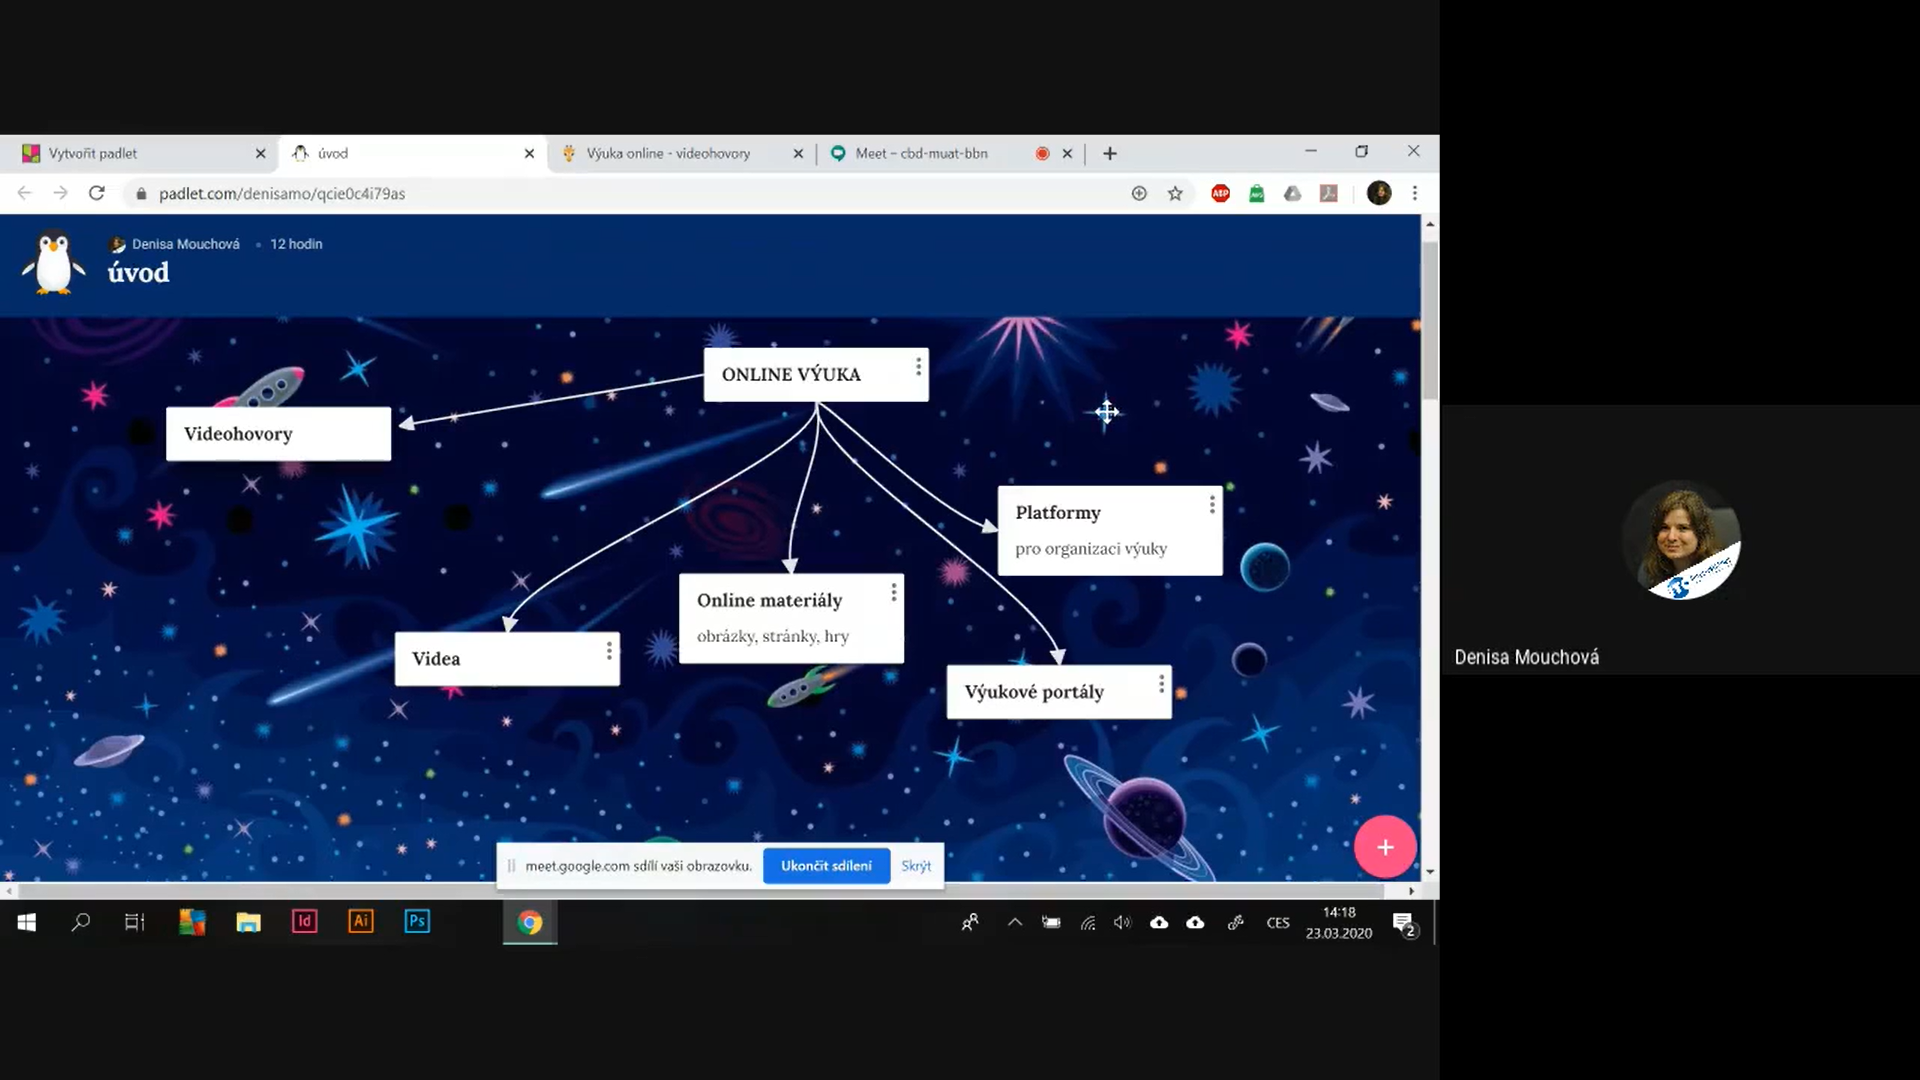The image size is (1920, 1080).
Task: Hide the sharing bar with Skrýt
Action: [916, 866]
